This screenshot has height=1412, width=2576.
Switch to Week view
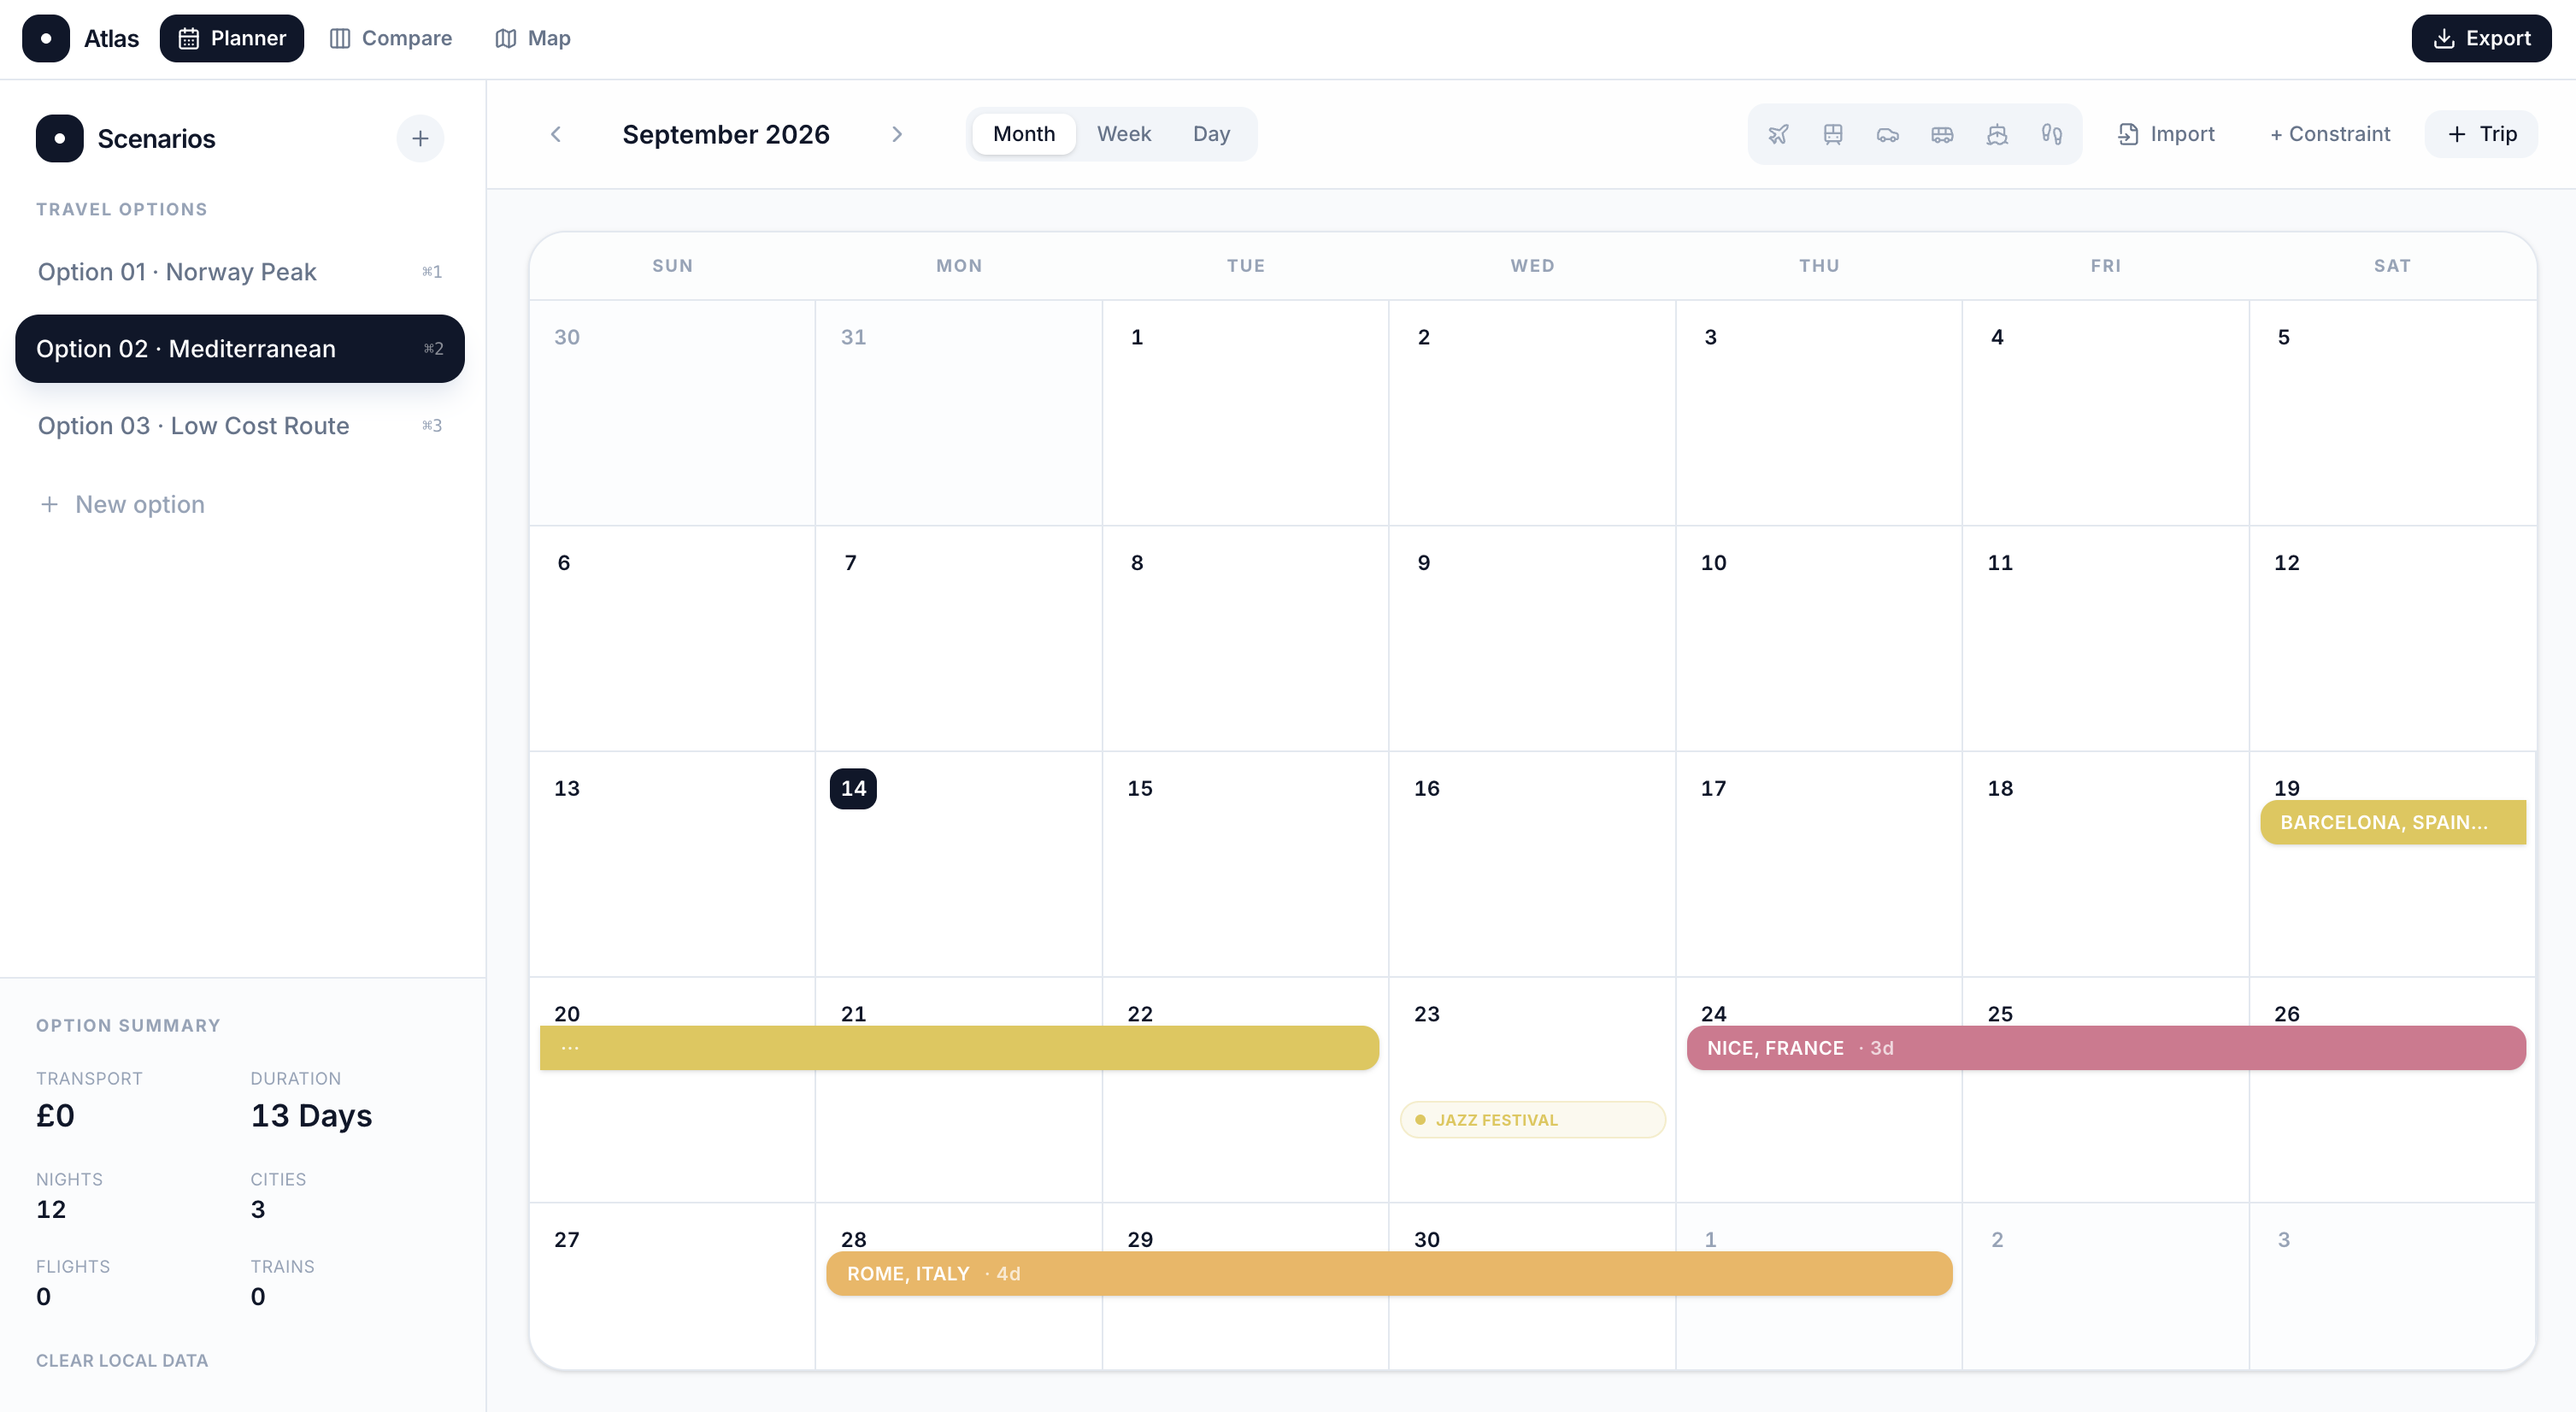point(1124,134)
